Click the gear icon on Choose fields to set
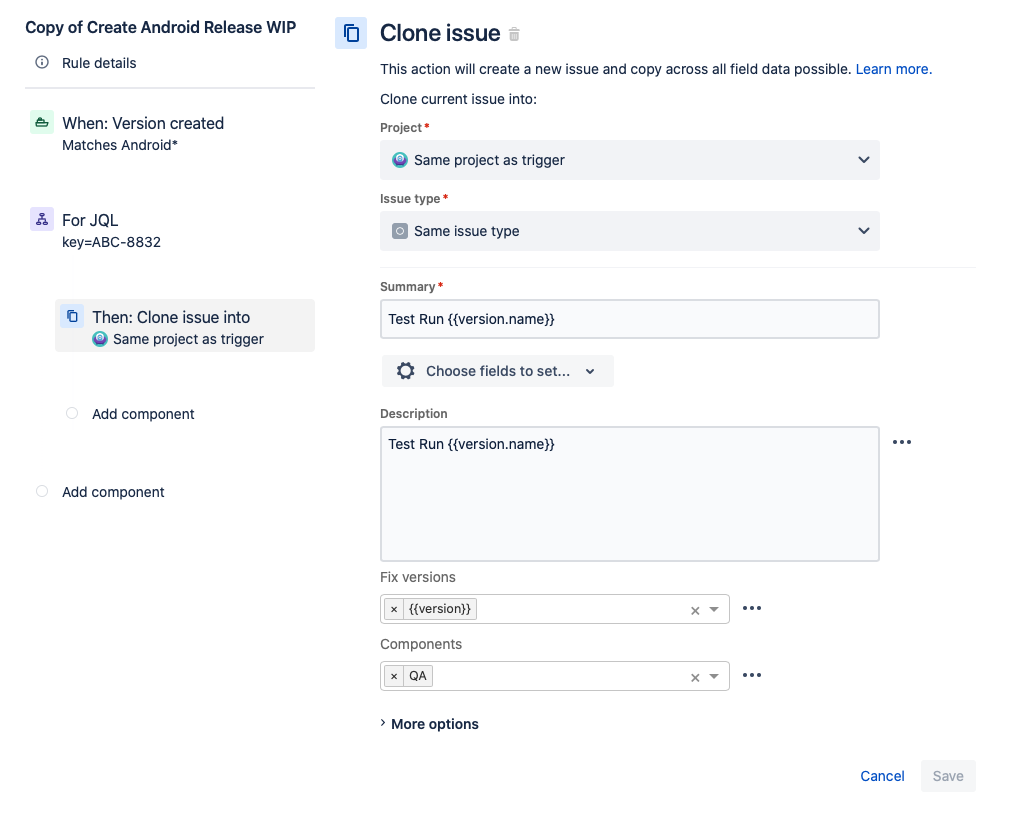Viewport: 1025px width, 827px height. [x=405, y=370]
